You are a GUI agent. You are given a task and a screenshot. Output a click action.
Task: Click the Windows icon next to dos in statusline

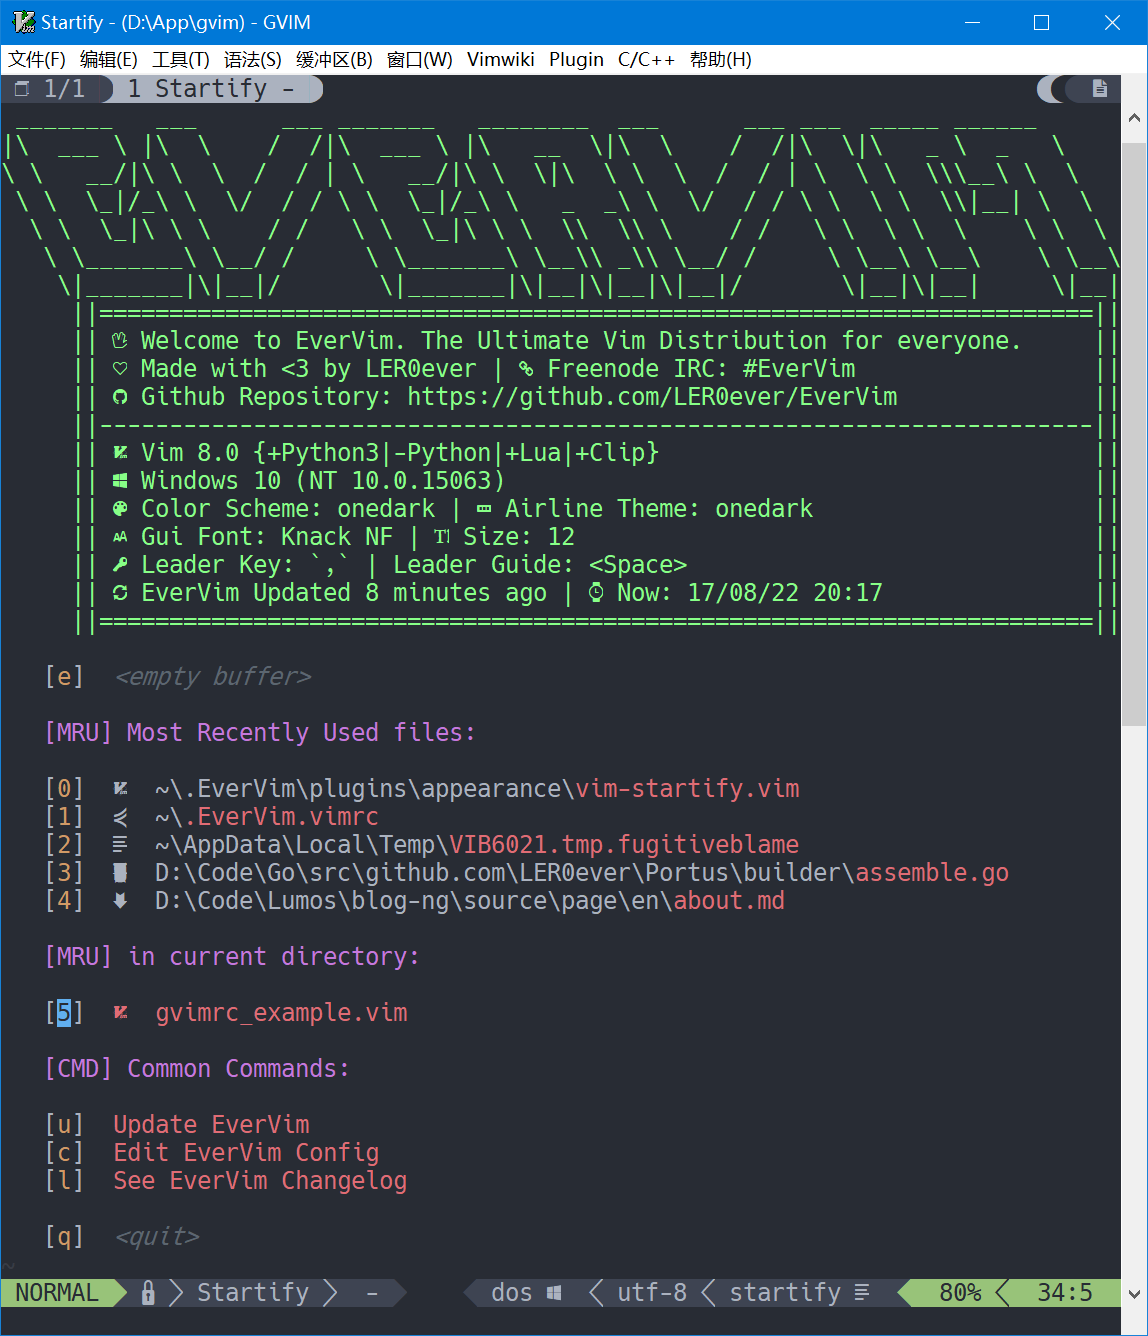coord(552,1292)
